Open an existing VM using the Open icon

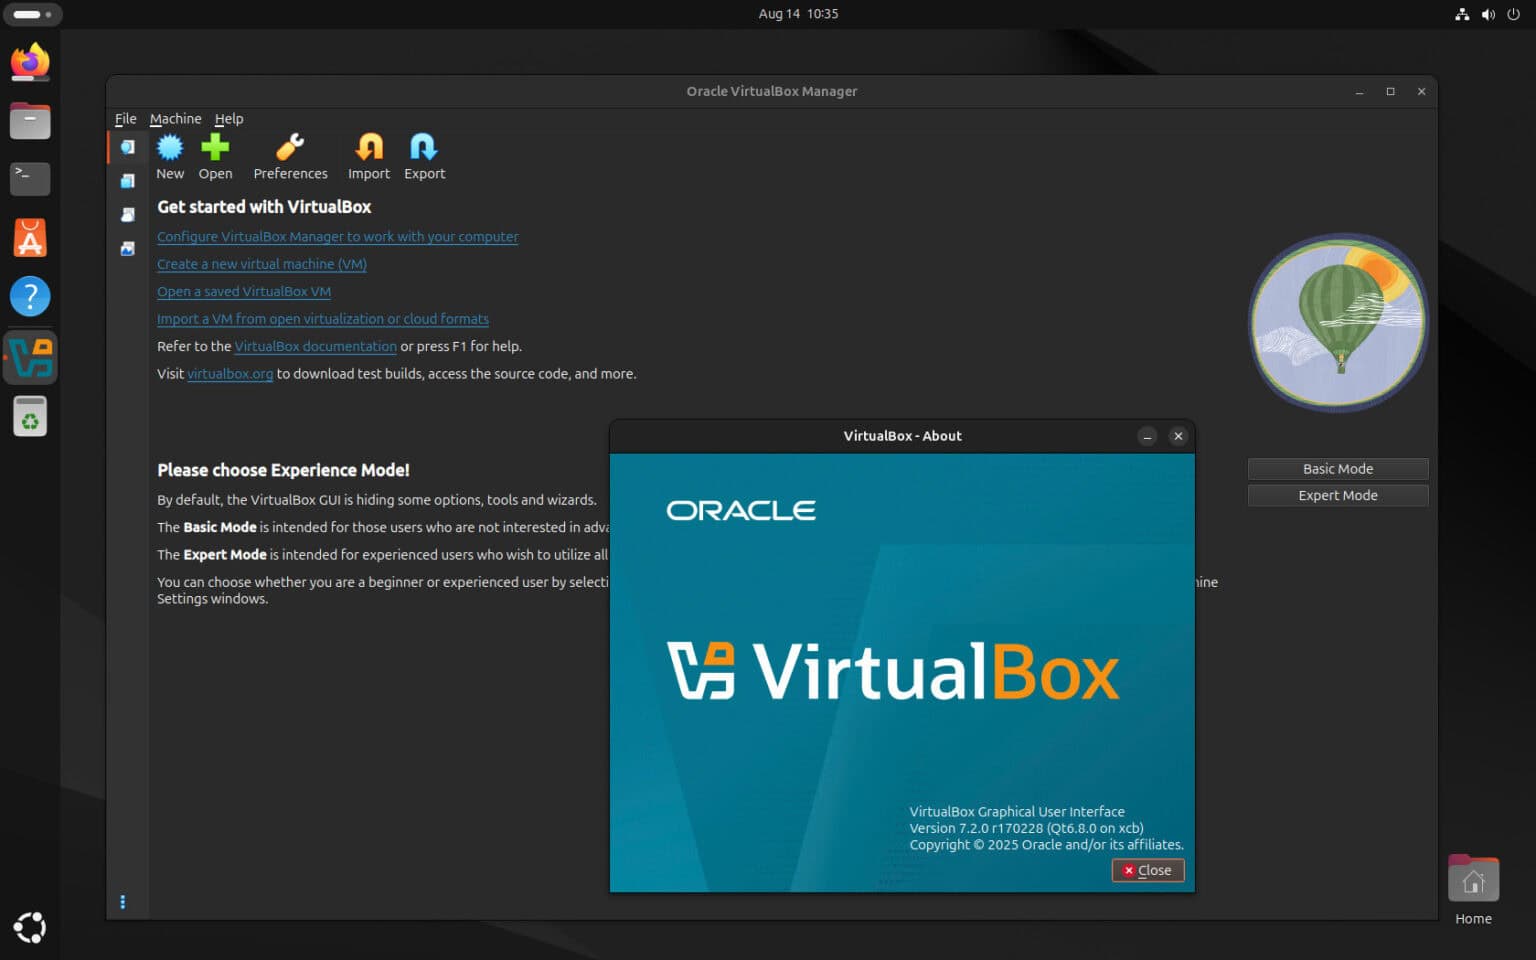(215, 155)
